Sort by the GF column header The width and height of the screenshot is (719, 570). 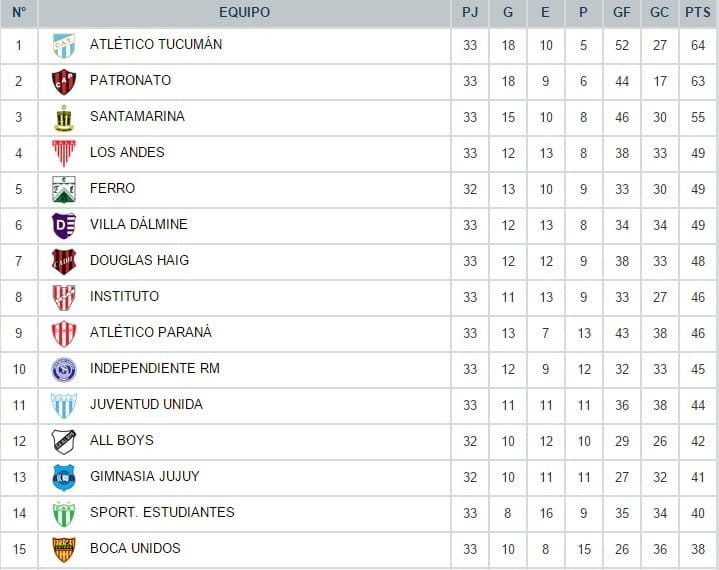tap(621, 13)
